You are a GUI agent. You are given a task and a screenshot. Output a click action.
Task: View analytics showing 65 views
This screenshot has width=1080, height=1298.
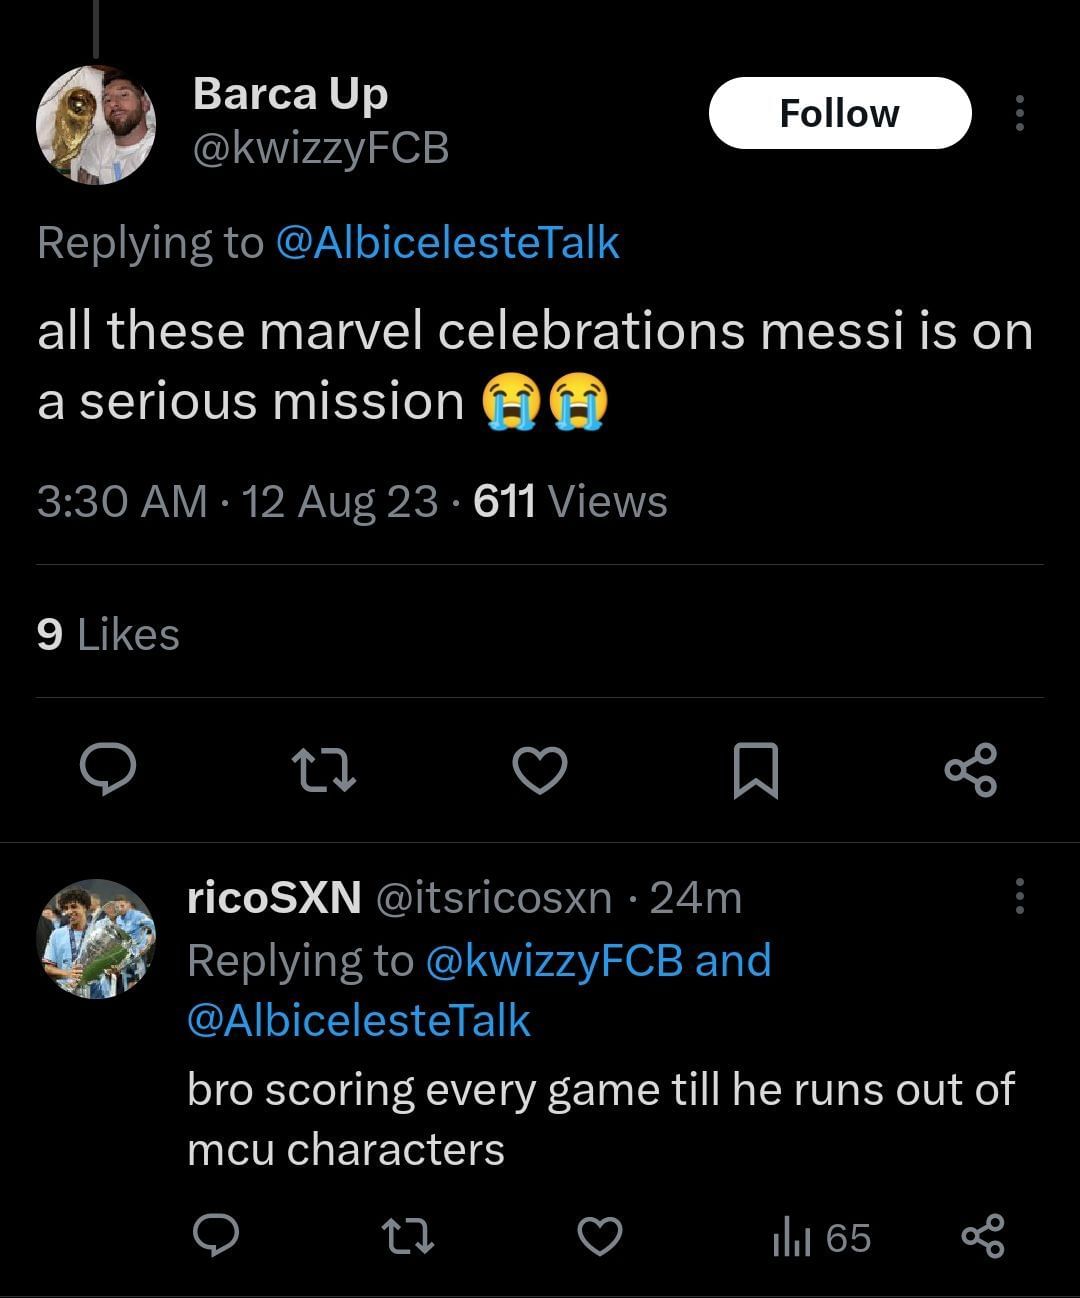coord(821,1238)
